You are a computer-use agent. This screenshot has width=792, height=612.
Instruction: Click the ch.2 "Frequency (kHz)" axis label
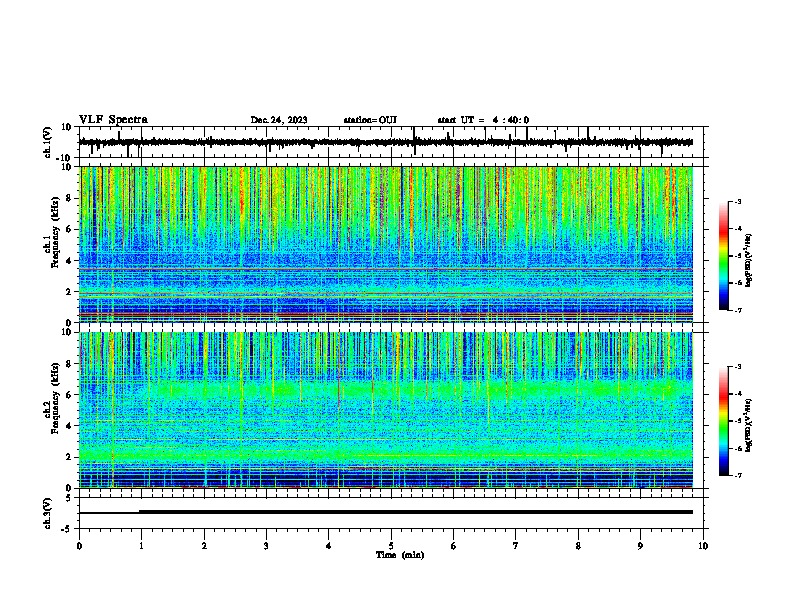click(55, 398)
